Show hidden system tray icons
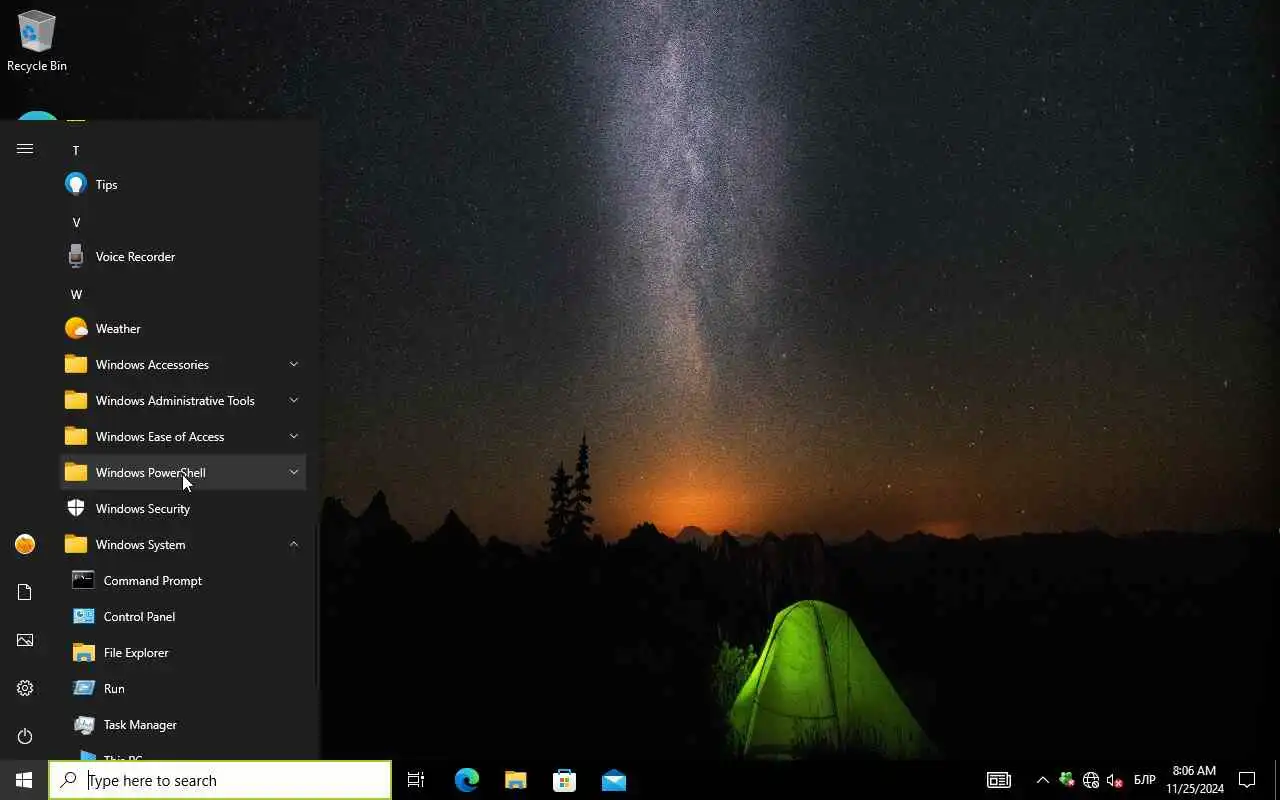Image resolution: width=1280 pixels, height=800 pixels. coord(1042,780)
